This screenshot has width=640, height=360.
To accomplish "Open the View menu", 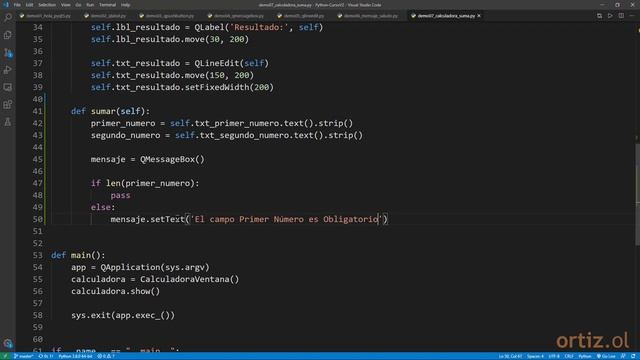I will pyautogui.click(x=65, y=5).
